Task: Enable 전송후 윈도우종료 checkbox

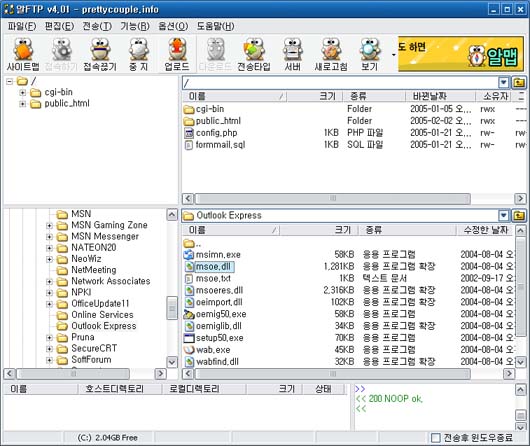Action: point(436,438)
